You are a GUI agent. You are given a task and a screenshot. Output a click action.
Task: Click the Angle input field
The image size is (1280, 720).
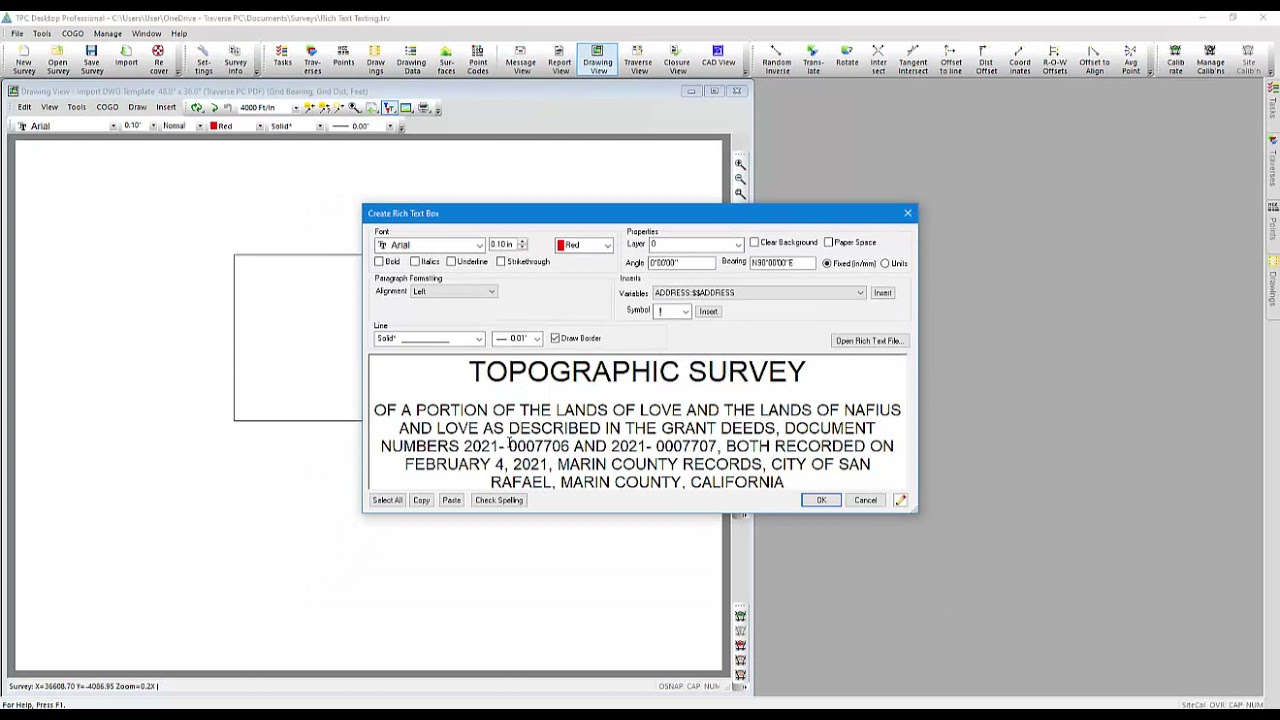(x=682, y=263)
